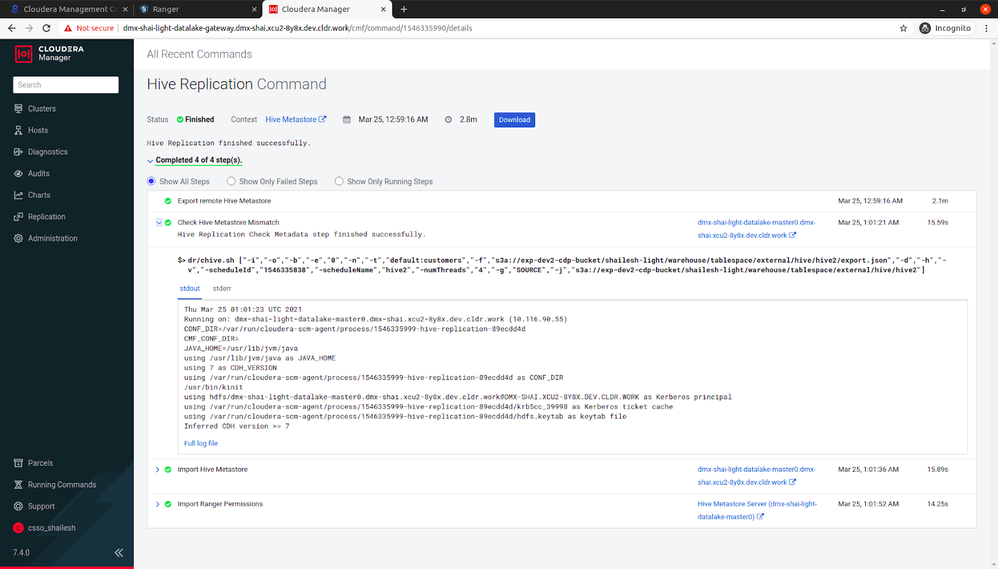Open Administration gear icon
The width and height of the screenshot is (998, 569).
click(x=18, y=239)
